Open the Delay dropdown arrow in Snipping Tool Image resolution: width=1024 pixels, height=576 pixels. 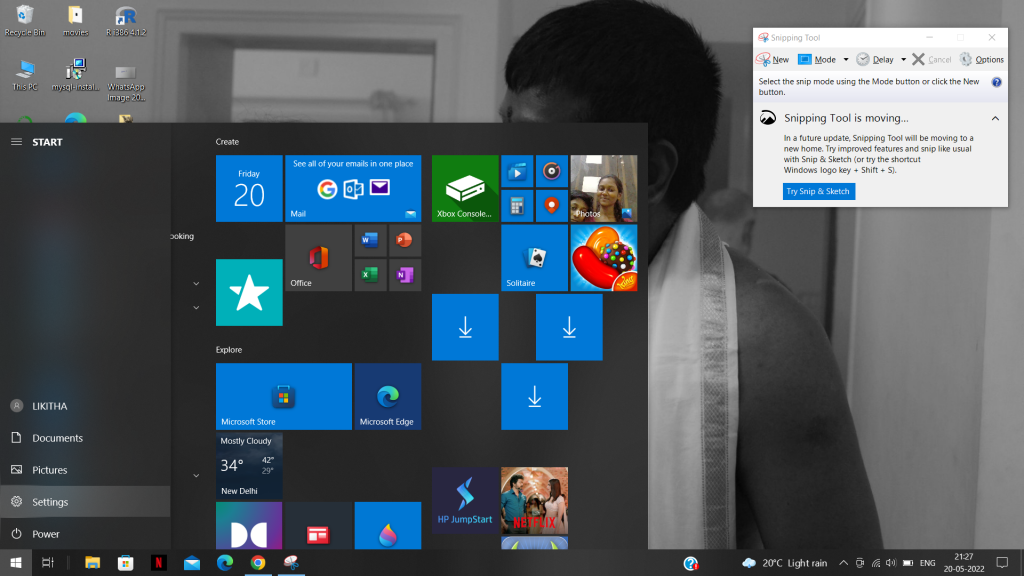pyautogui.click(x=903, y=60)
